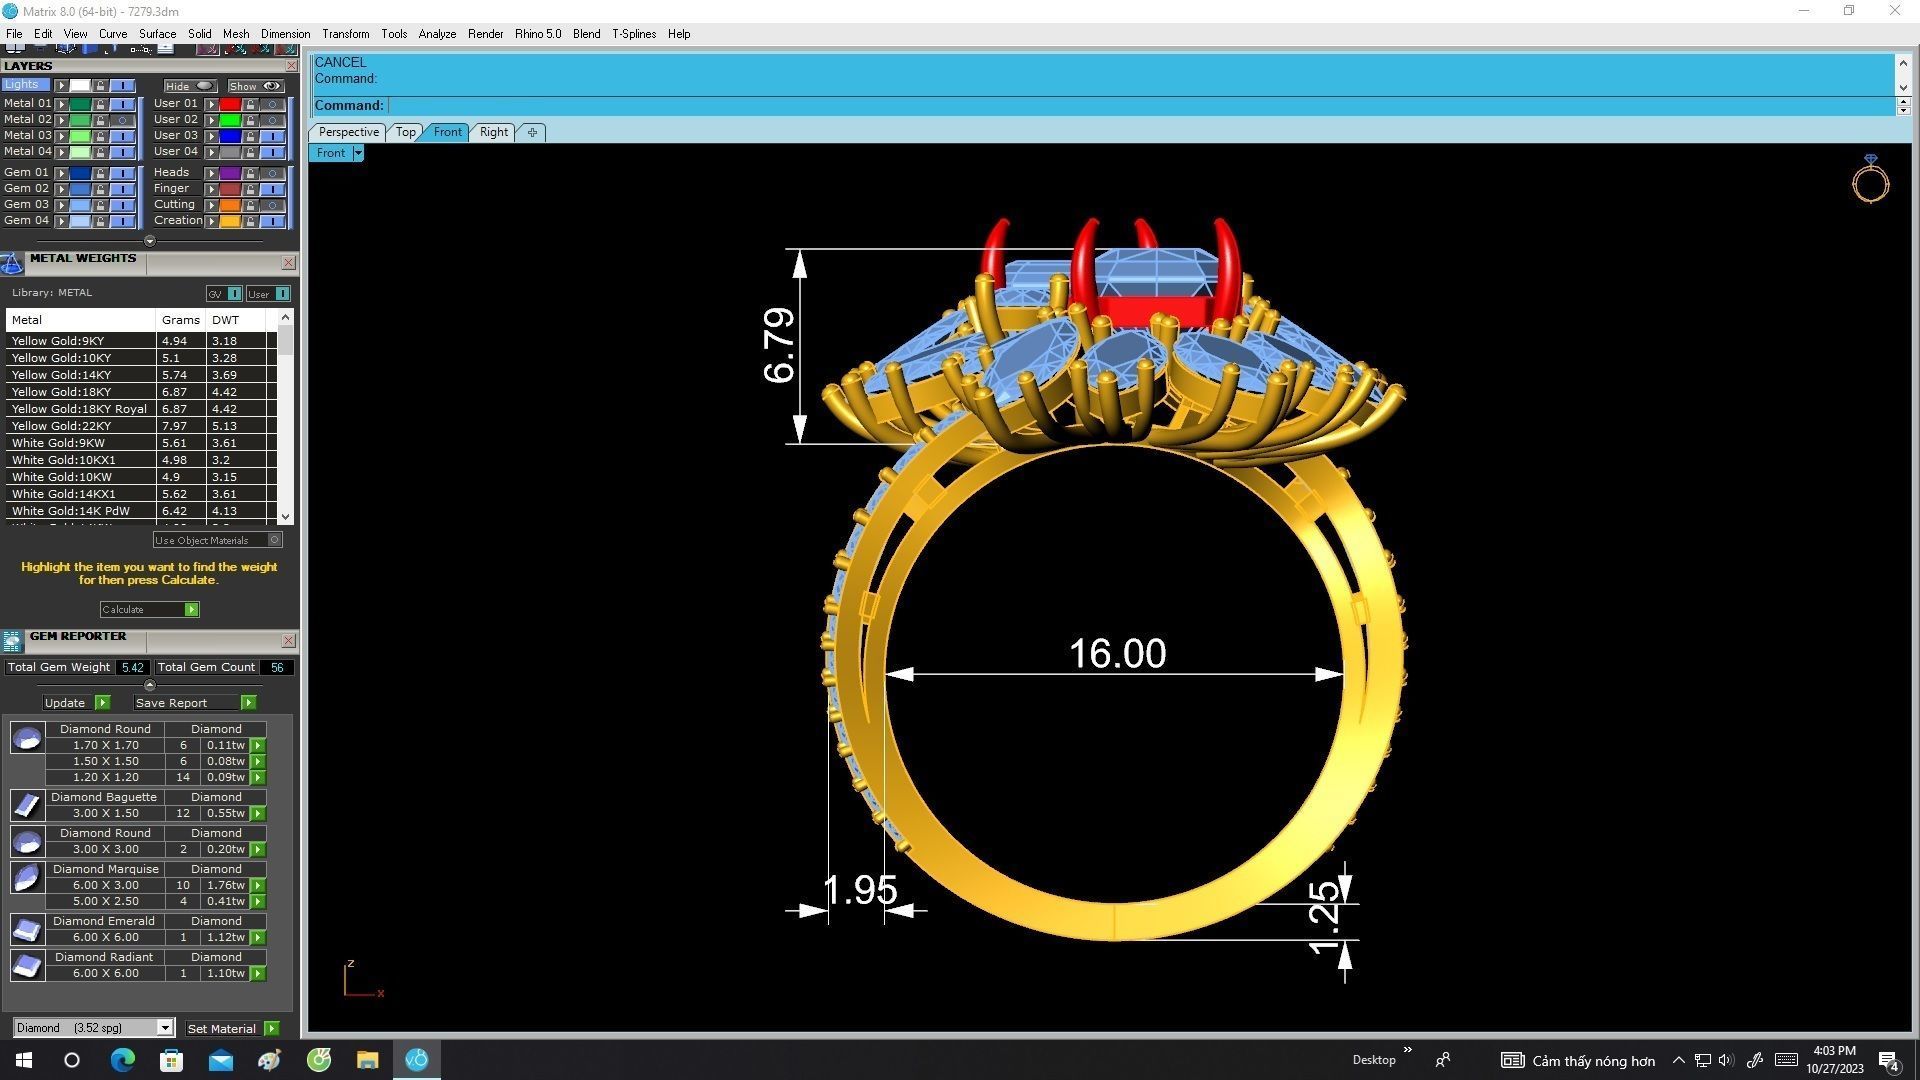Expand the Creation layer arrow
Image resolution: width=1920 pixels, height=1080 pixels.
(211, 221)
